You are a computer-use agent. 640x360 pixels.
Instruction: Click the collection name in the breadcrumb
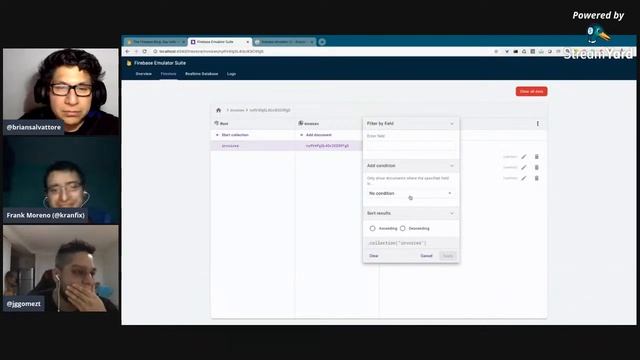coord(237,110)
